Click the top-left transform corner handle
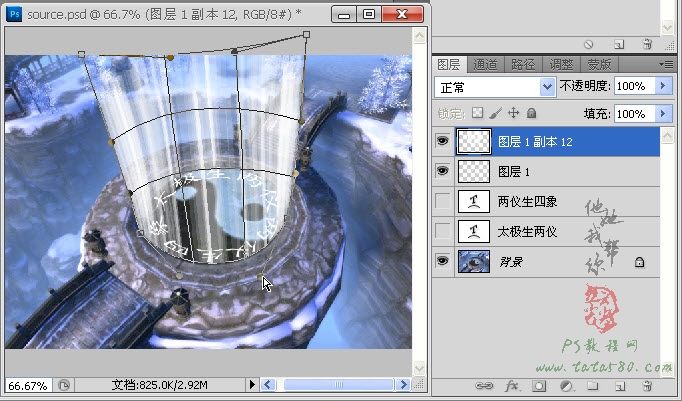This screenshot has width=682, height=401. tap(81, 54)
